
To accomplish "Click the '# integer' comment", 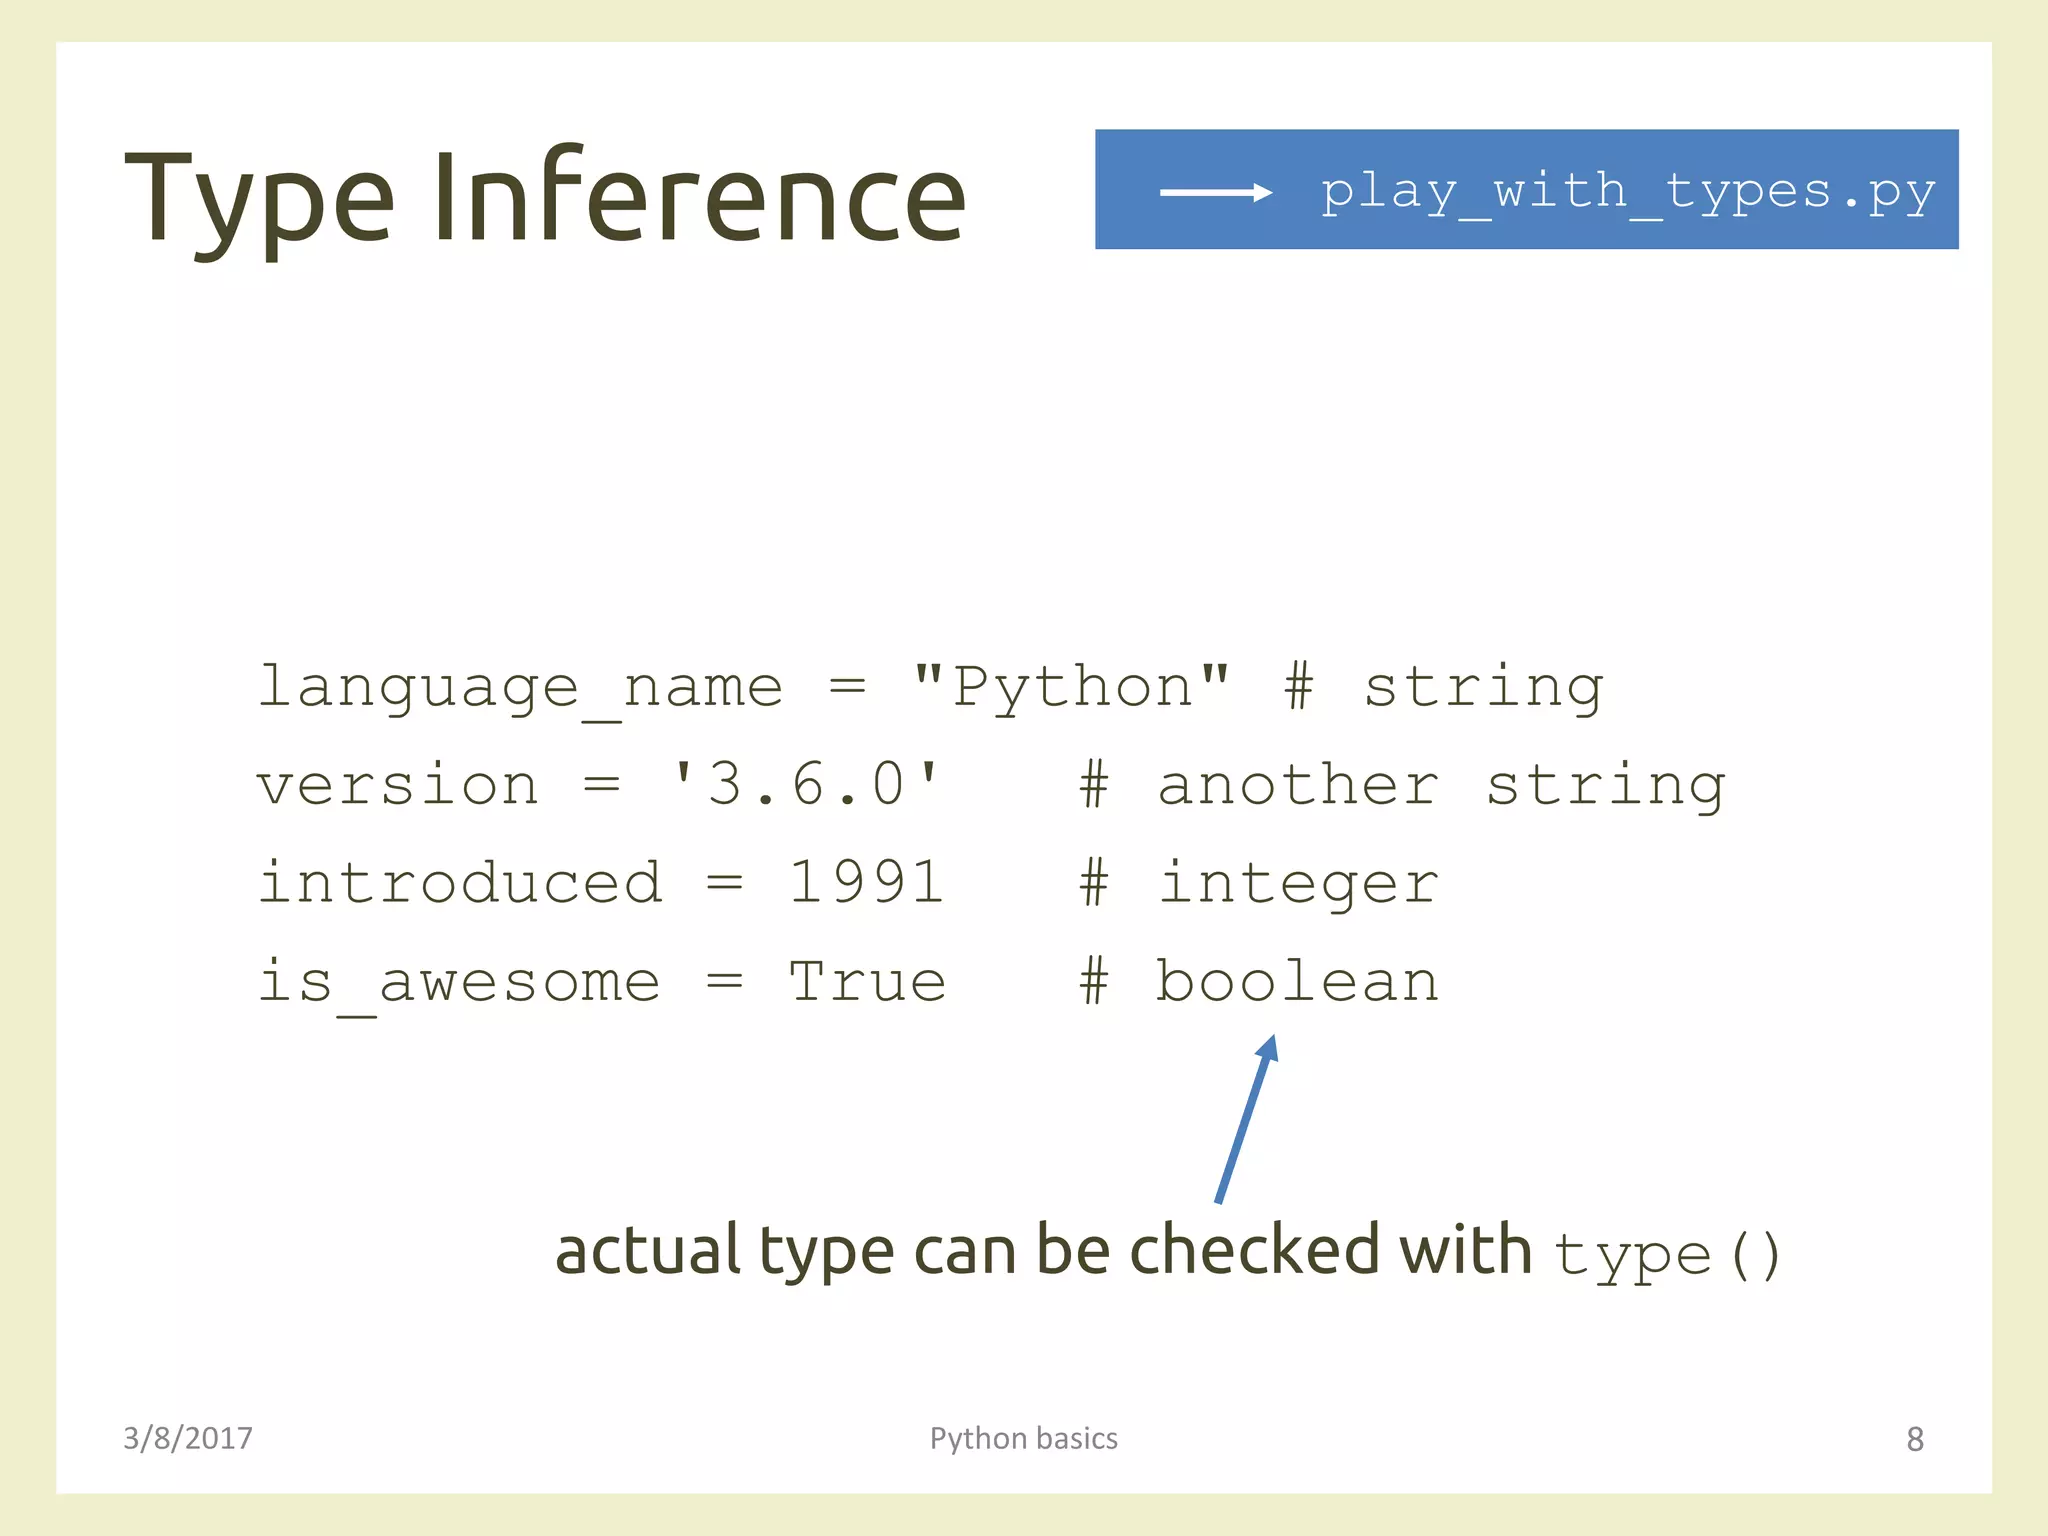I will tap(1260, 883).
